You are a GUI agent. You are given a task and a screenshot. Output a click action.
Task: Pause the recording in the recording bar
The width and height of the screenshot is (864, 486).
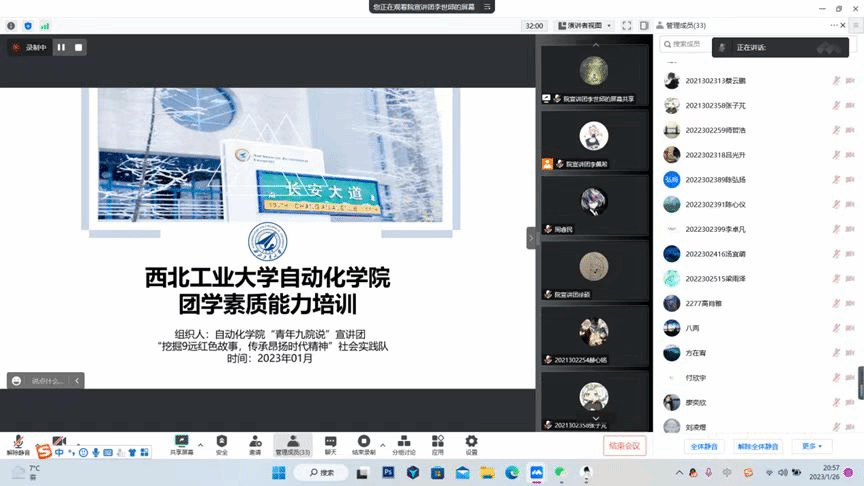pyautogui.click(x=61, y=47)
